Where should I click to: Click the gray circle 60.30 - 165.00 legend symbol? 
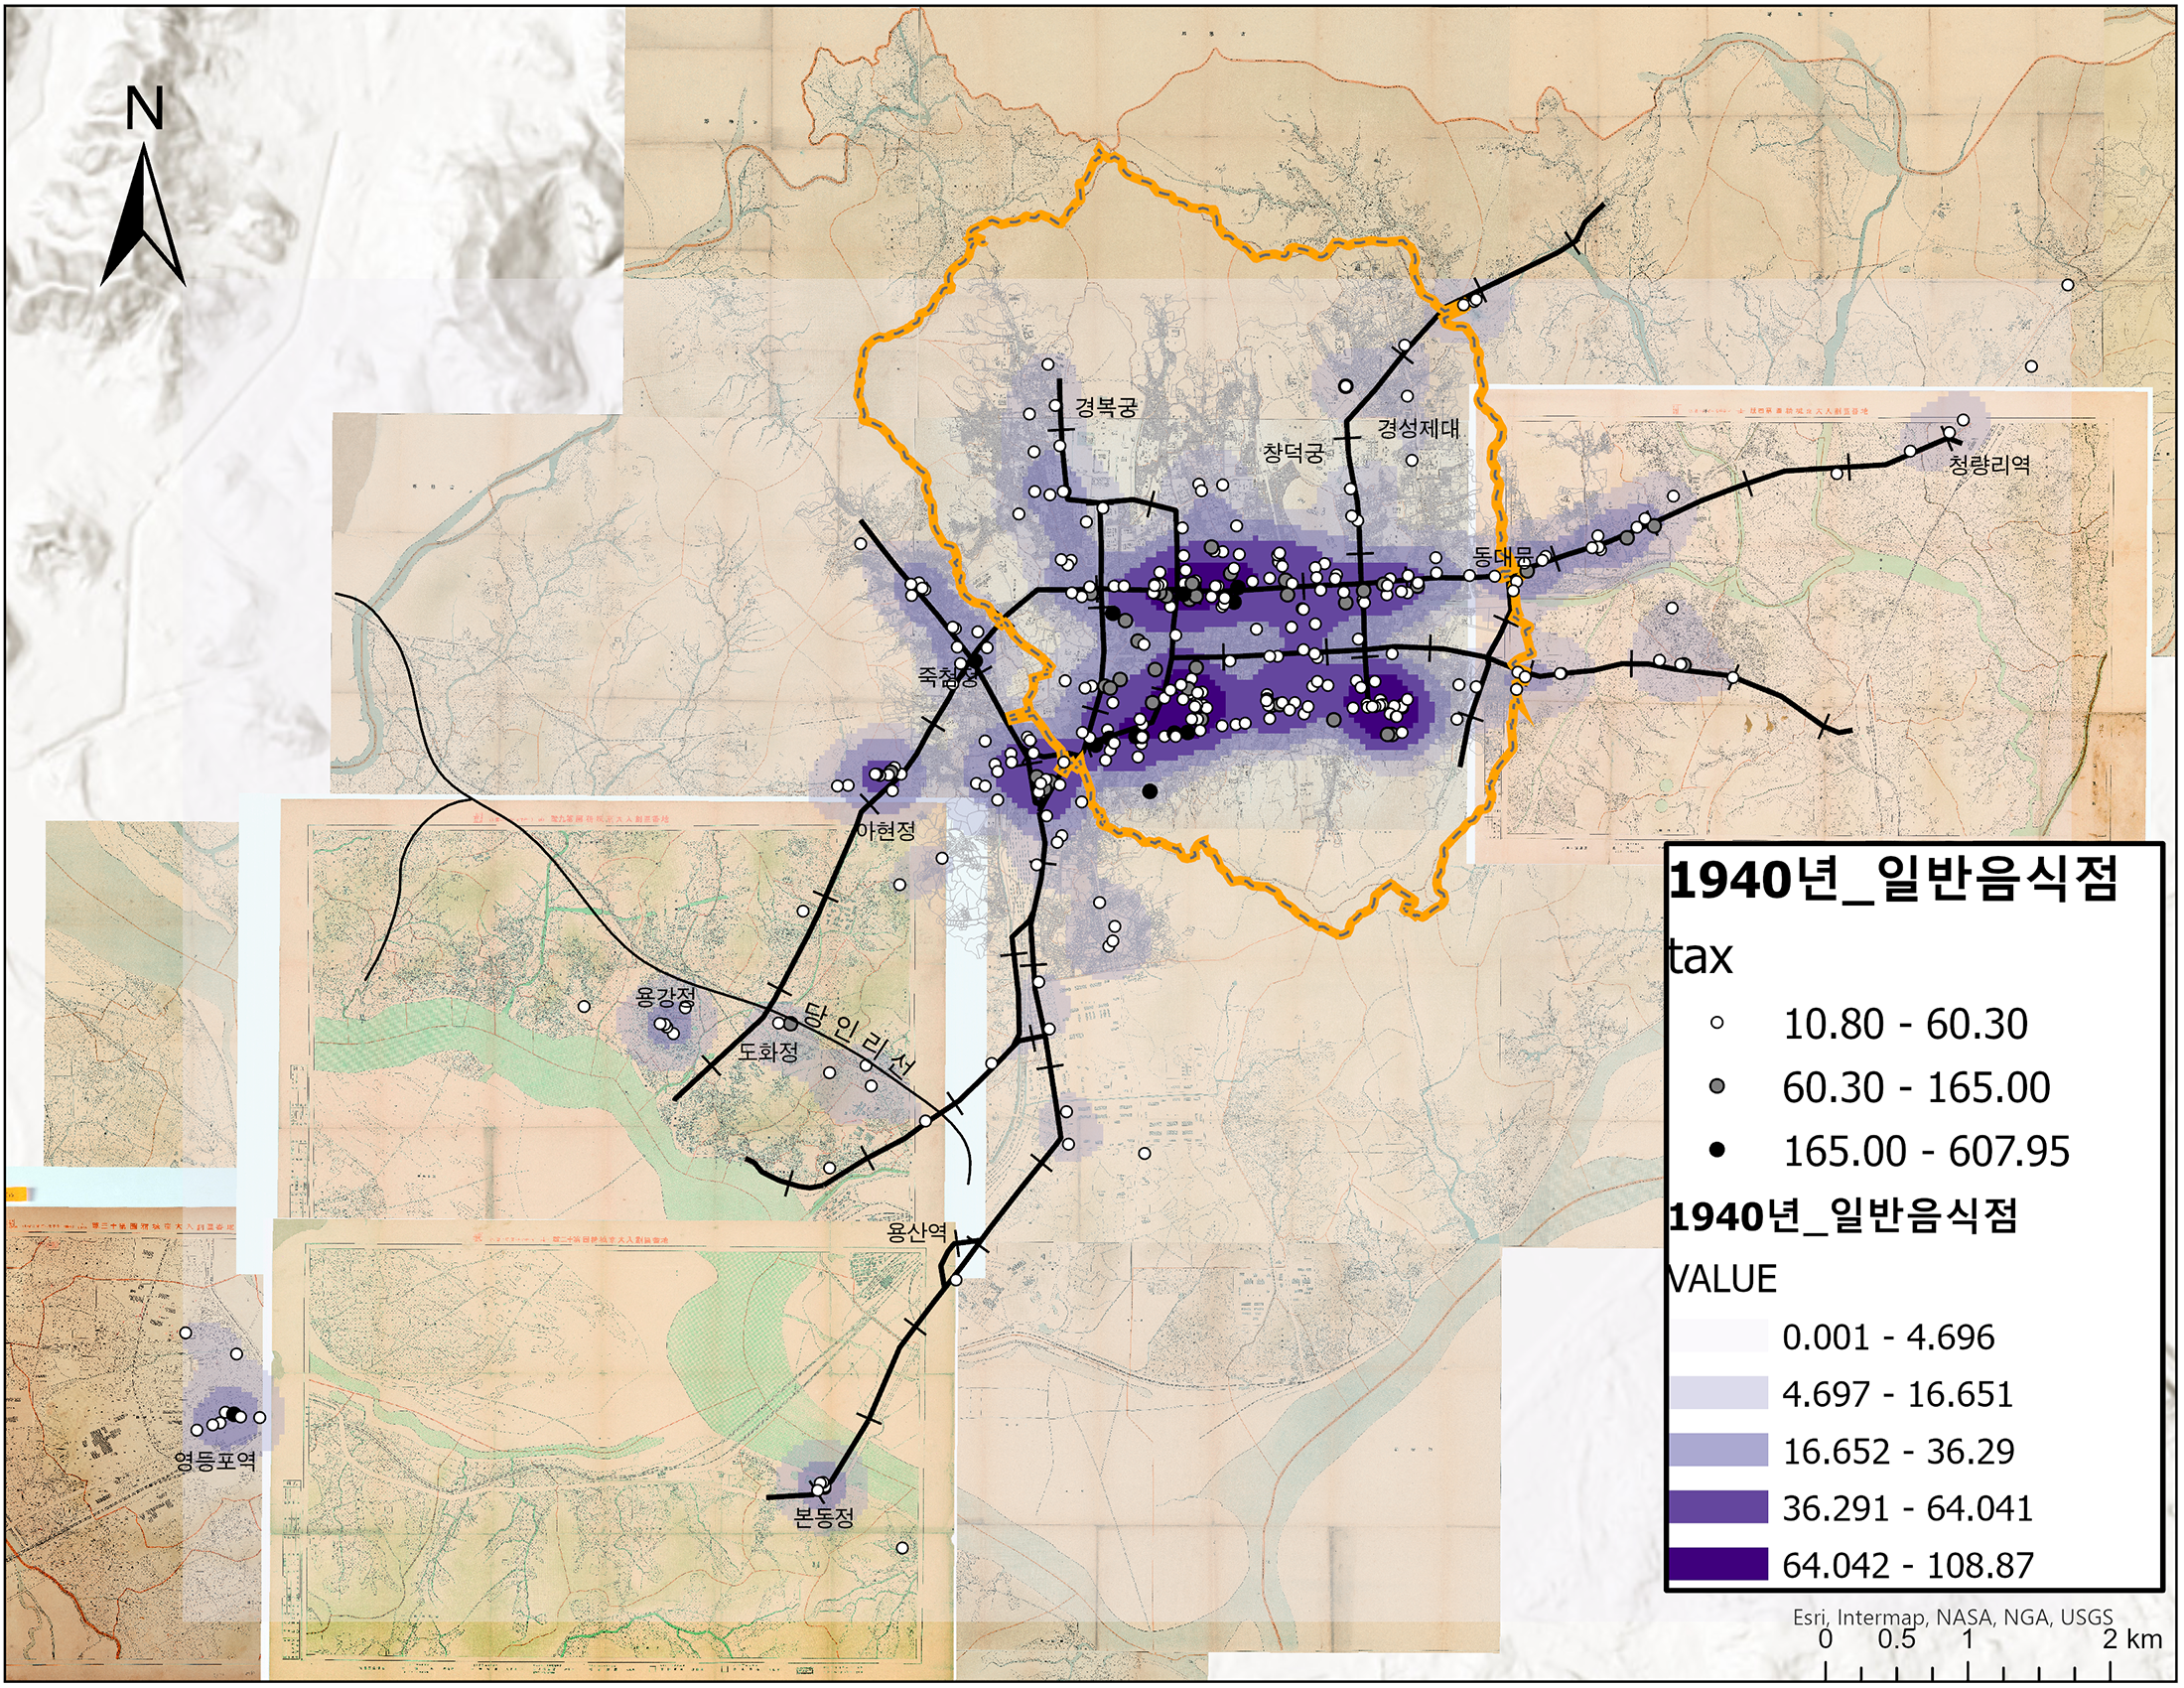click(x=1717, y=1087)
